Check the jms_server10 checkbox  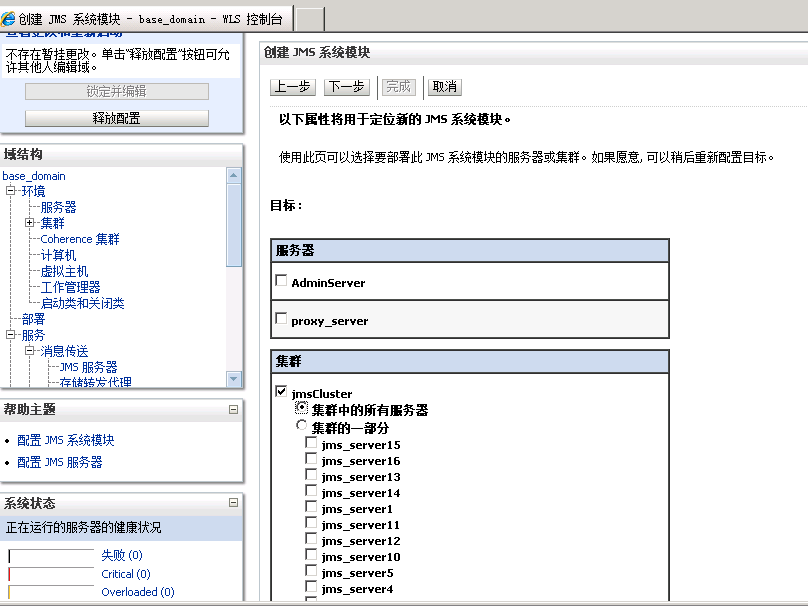(x=311, y=554)
